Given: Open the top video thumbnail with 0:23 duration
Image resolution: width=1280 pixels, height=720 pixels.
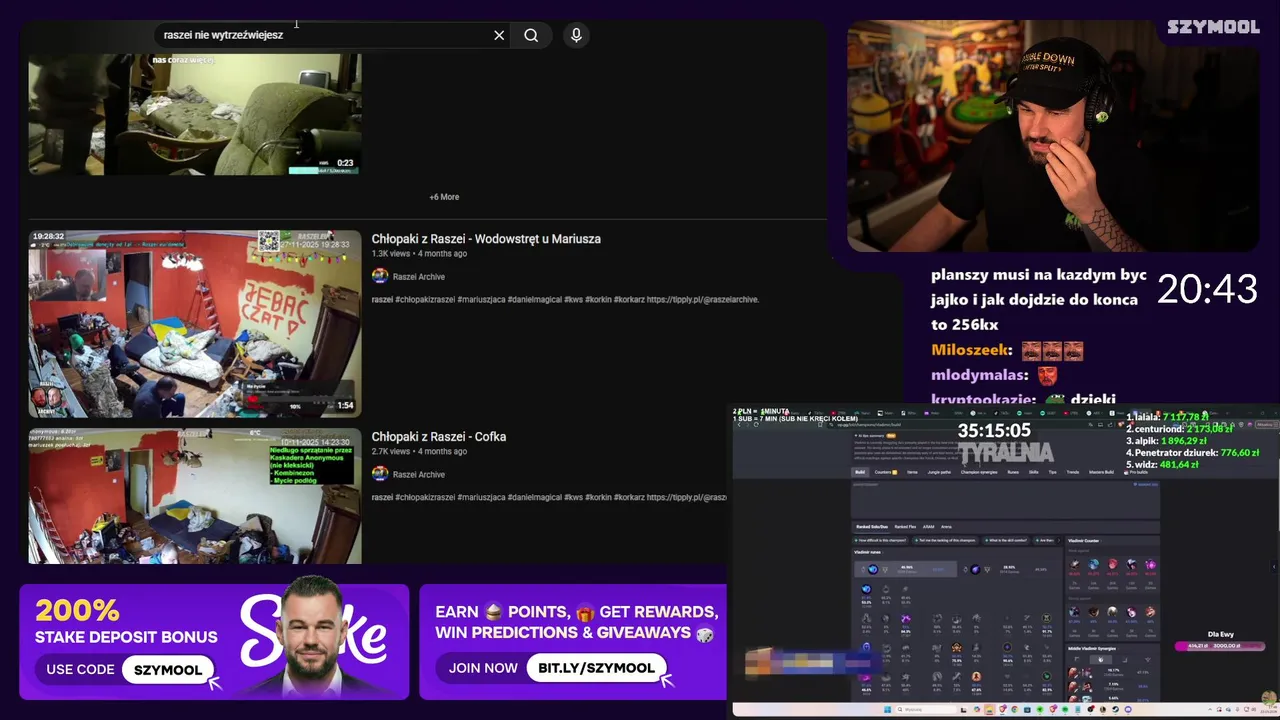Looking at the screenshot, I should click(195, 114).
